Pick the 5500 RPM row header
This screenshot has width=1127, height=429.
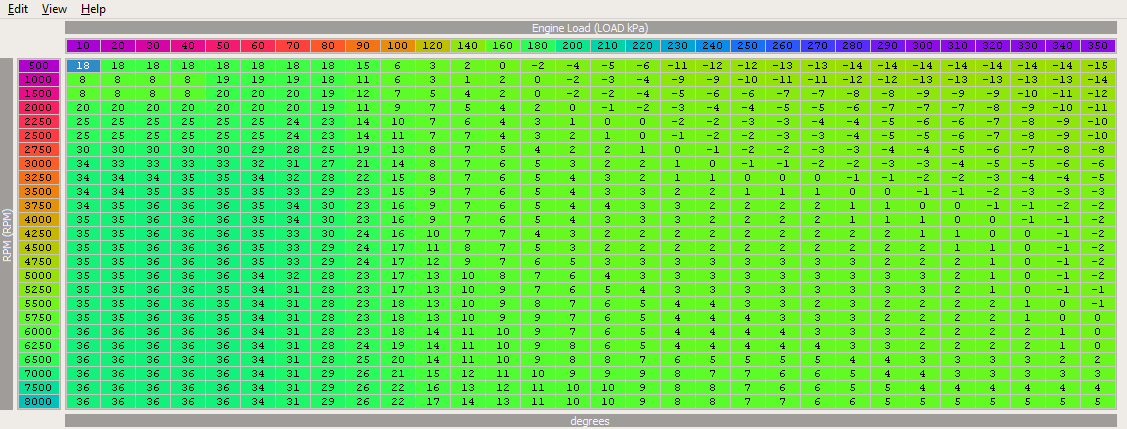point(39,303)
